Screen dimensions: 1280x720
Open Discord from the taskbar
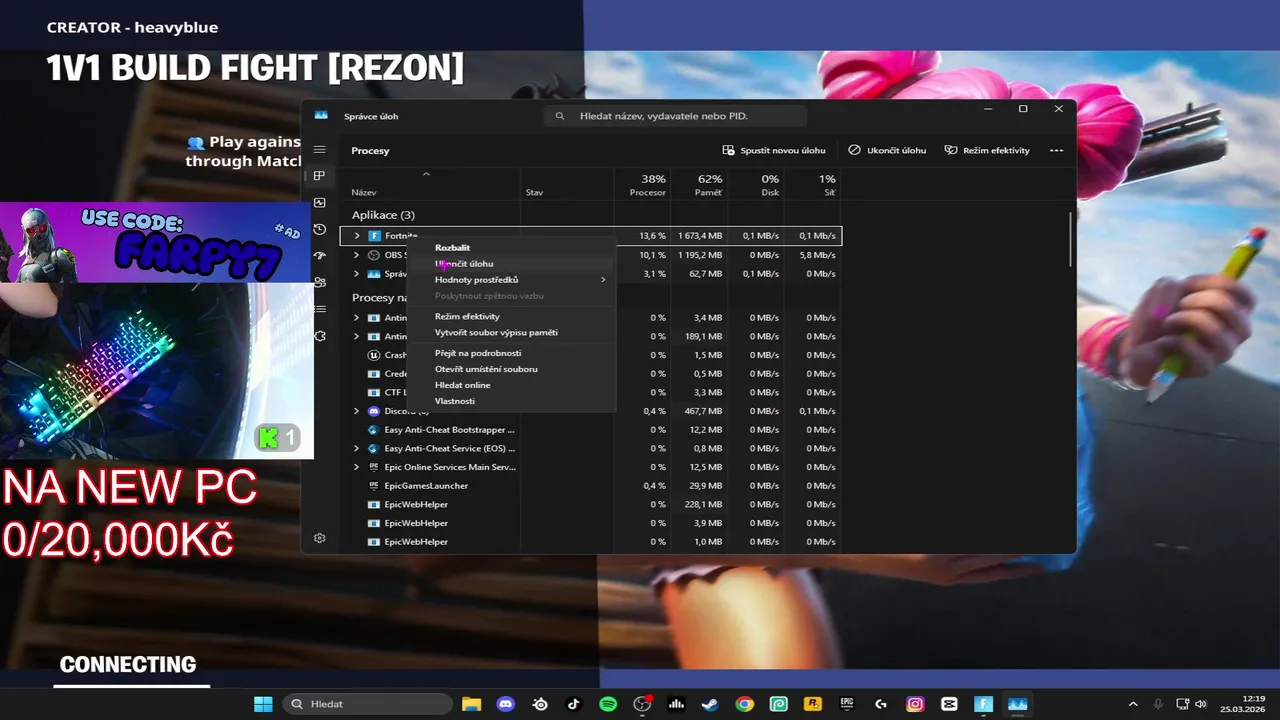[x=506, y=704]
